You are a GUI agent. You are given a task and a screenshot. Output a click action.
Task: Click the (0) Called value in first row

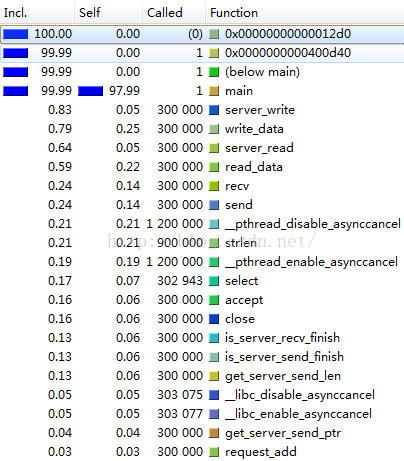[x=195, y=34]
